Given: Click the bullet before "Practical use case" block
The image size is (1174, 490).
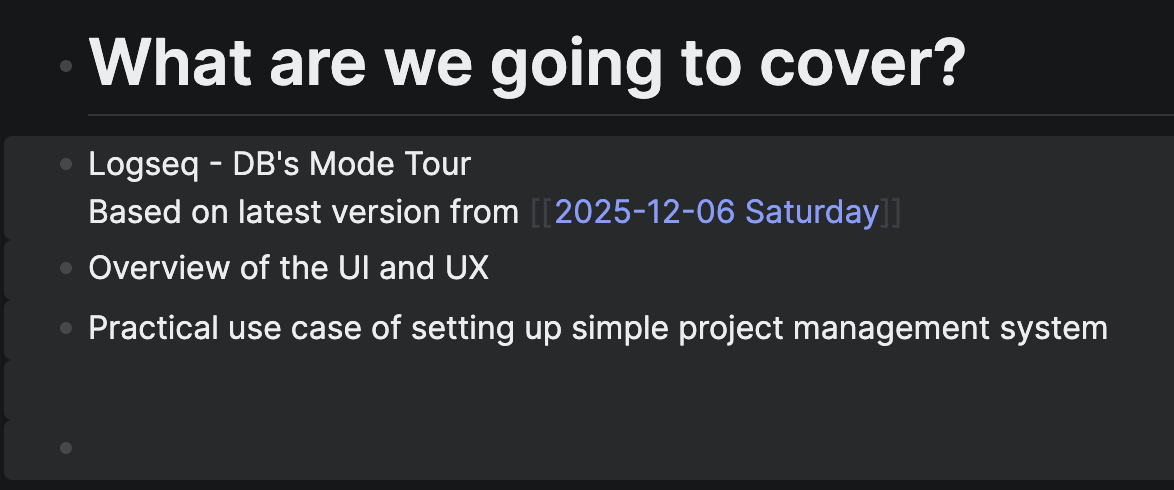Looking at the screenshot, I should tap(67, 327).
